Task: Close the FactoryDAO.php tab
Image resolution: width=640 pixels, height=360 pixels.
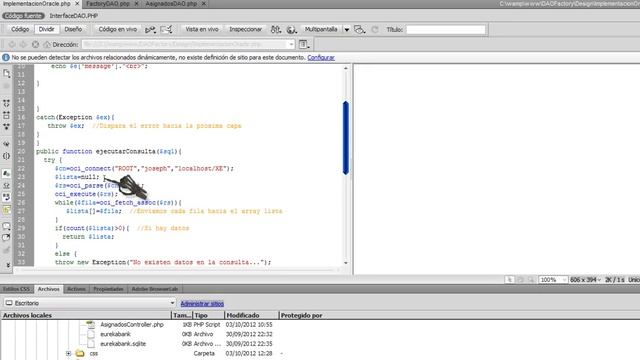Action: coord(136,4)
